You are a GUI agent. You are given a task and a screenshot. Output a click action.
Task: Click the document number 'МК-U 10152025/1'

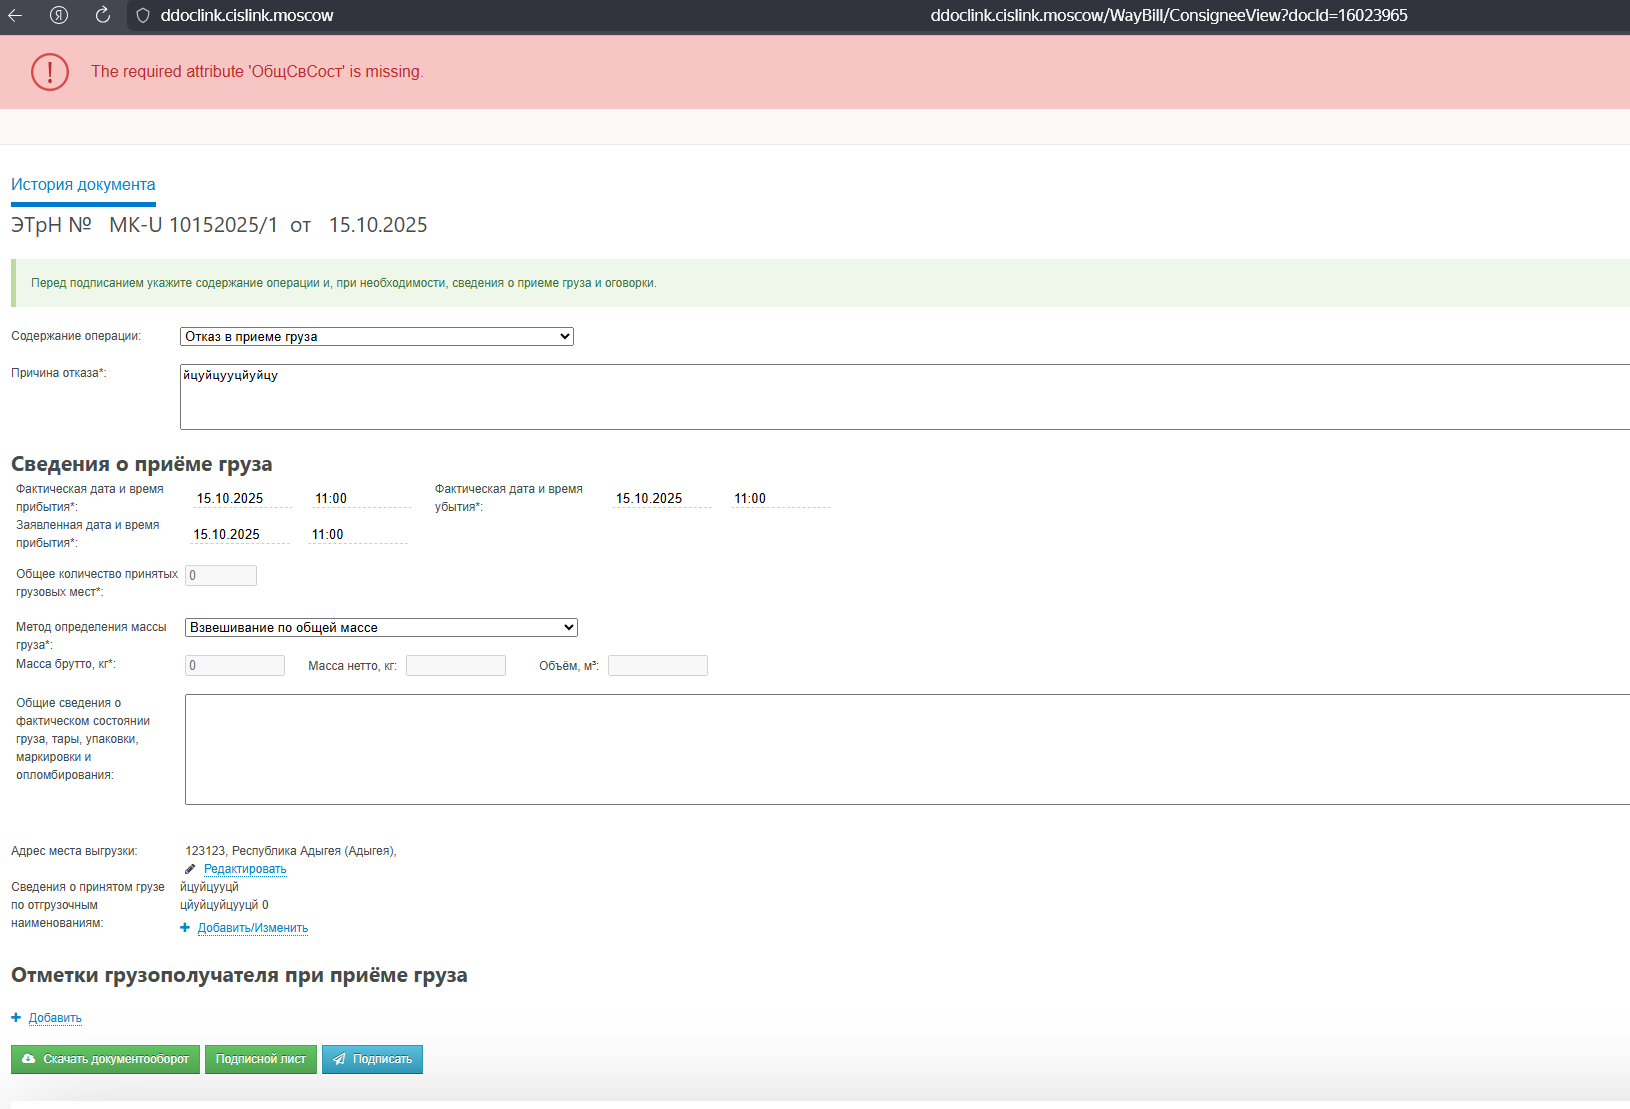pos(193,225)
